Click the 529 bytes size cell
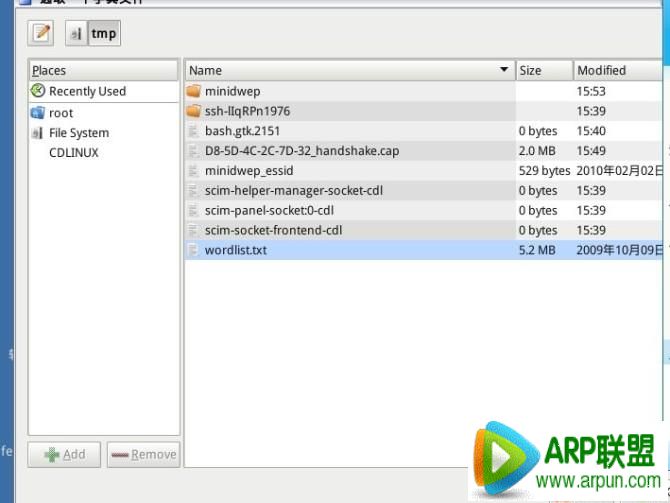 click(x=544, y=171)
